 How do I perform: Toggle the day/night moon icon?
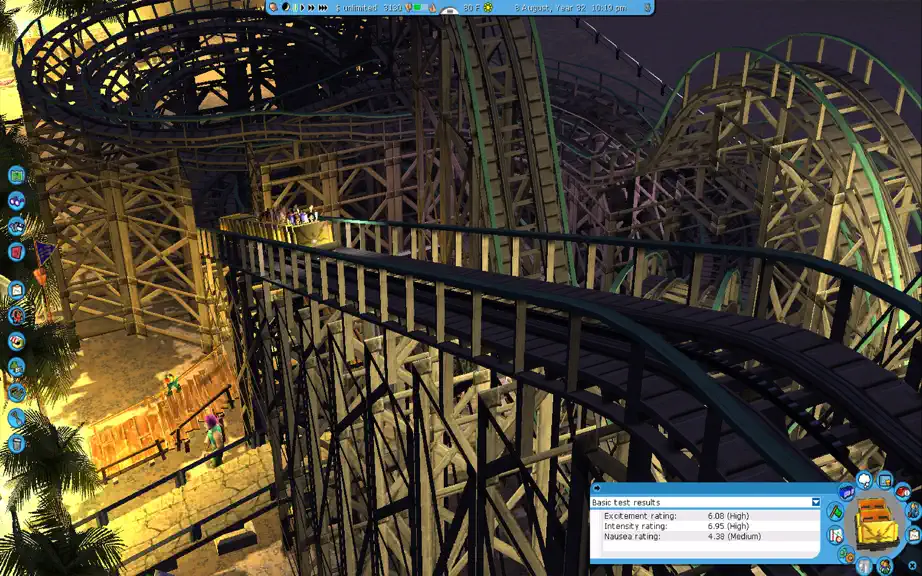pos(286,8)
